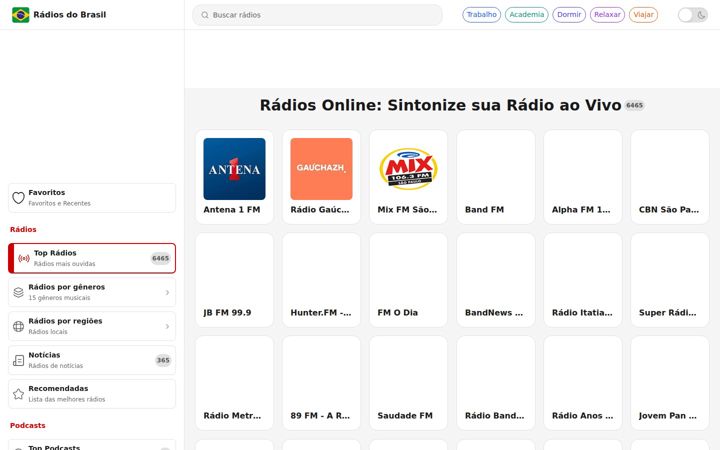720x450 pixels.
Task: Expand Rádios por regiões chevron
Action: 167,326
